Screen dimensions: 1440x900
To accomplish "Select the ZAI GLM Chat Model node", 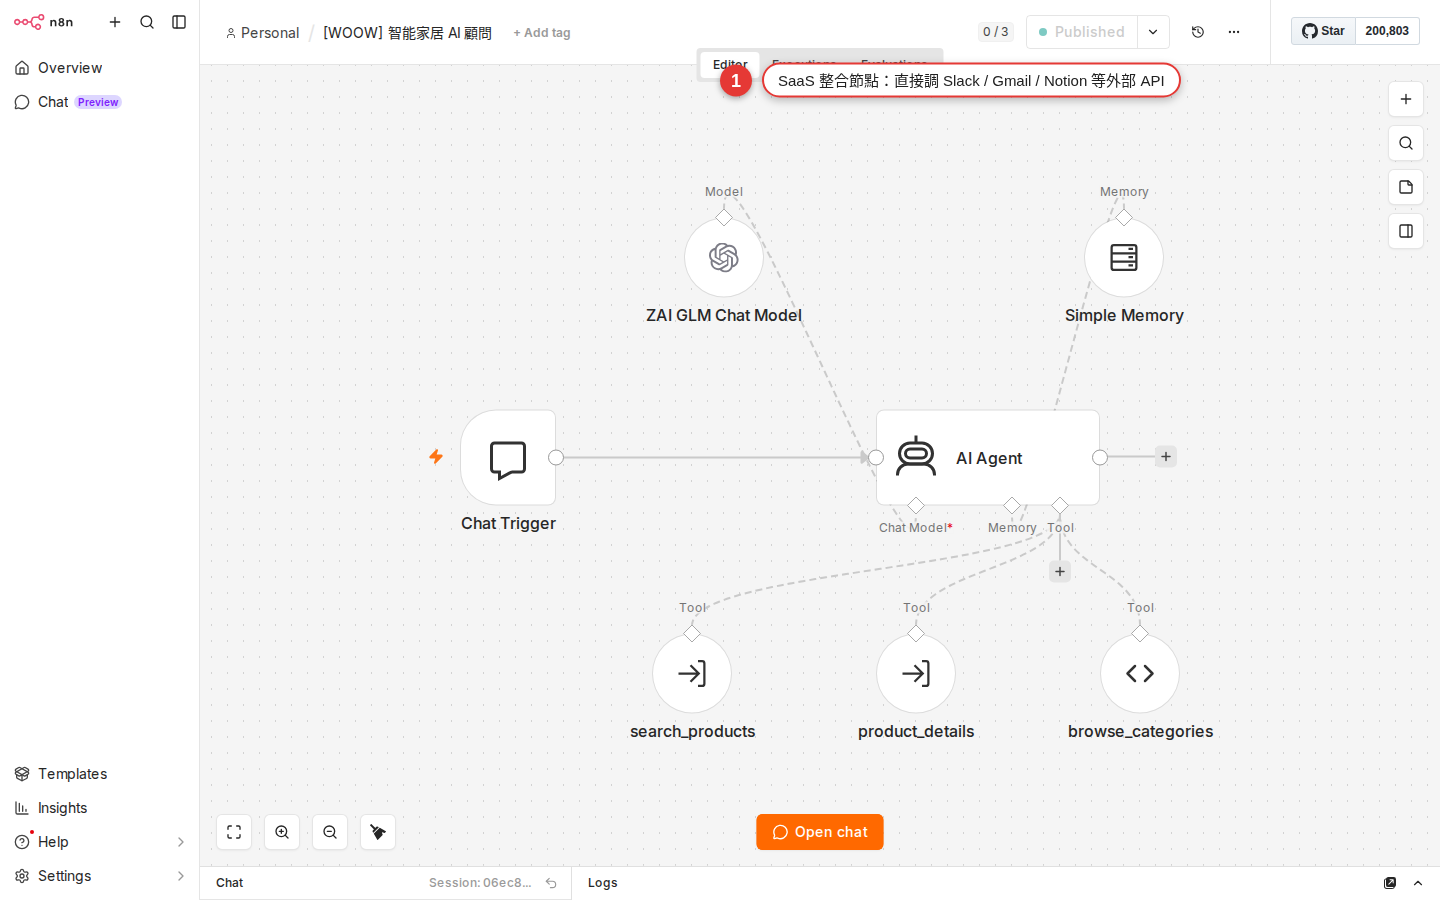I will click(724, 257).
